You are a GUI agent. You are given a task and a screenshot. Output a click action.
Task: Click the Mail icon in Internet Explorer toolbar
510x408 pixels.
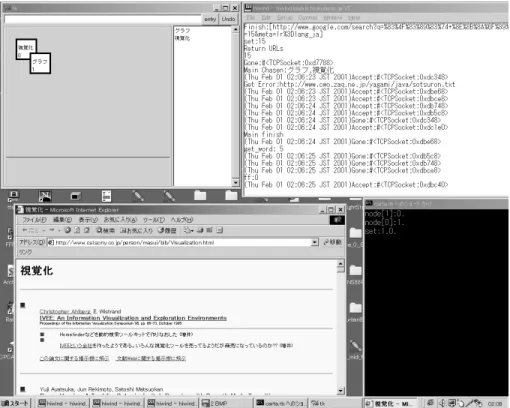click(x=189, y=230)
